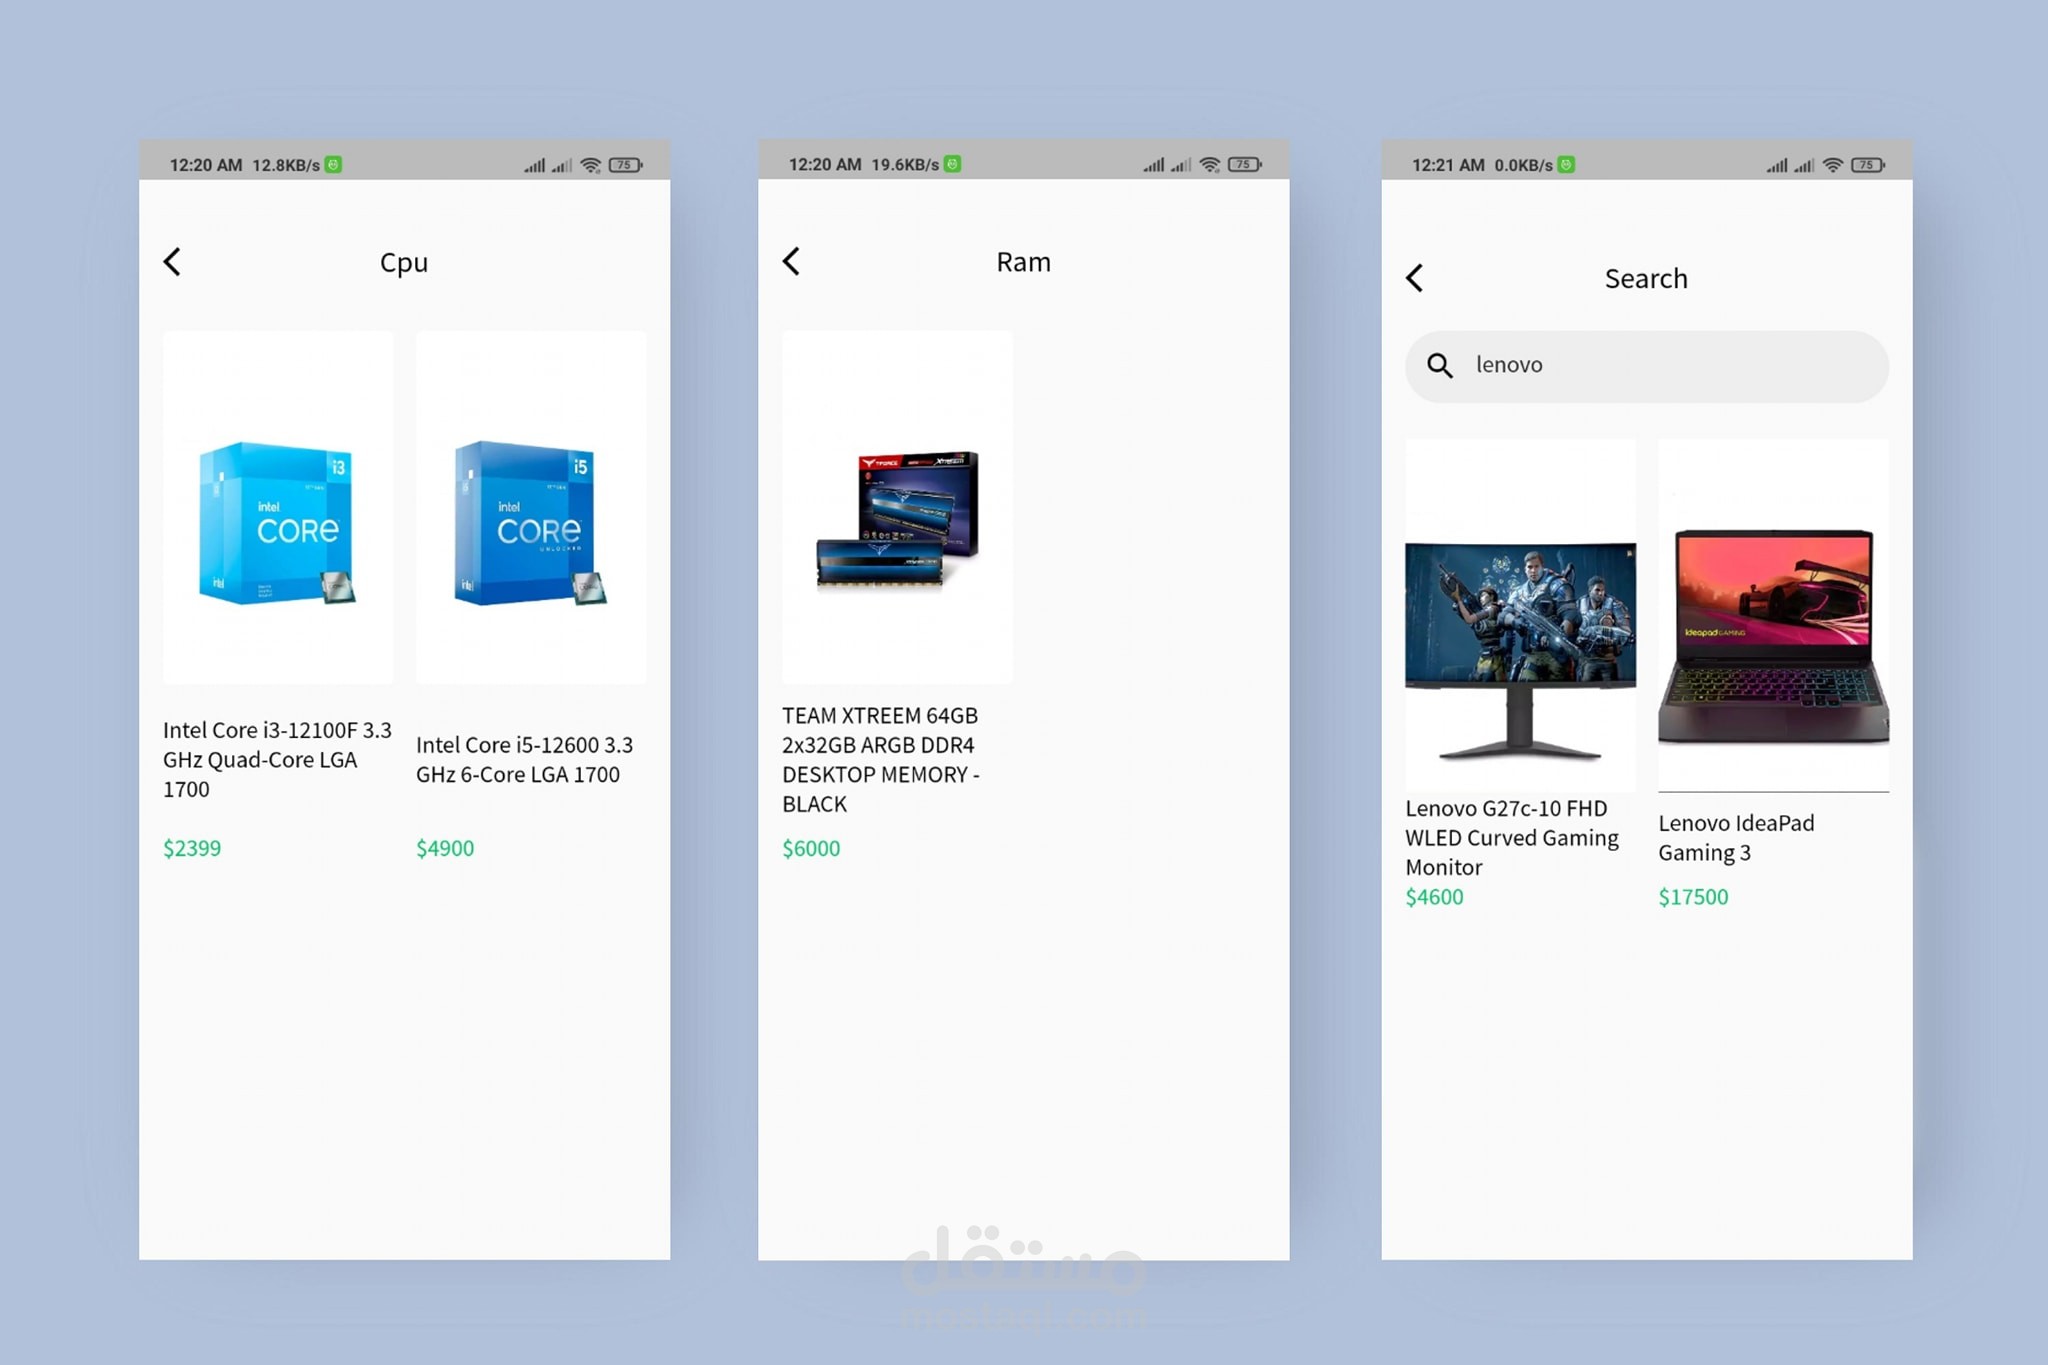Tap green icon beside 19.6KB/s speed
The width and height of the screenshot is (2048, 1365).
(953, 164)
